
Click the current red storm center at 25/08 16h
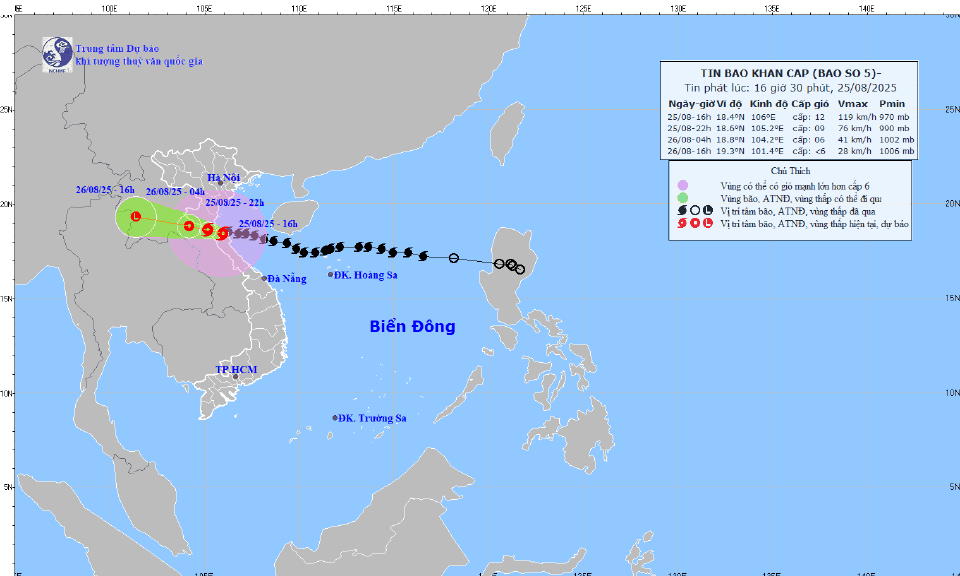coord(222,233)
